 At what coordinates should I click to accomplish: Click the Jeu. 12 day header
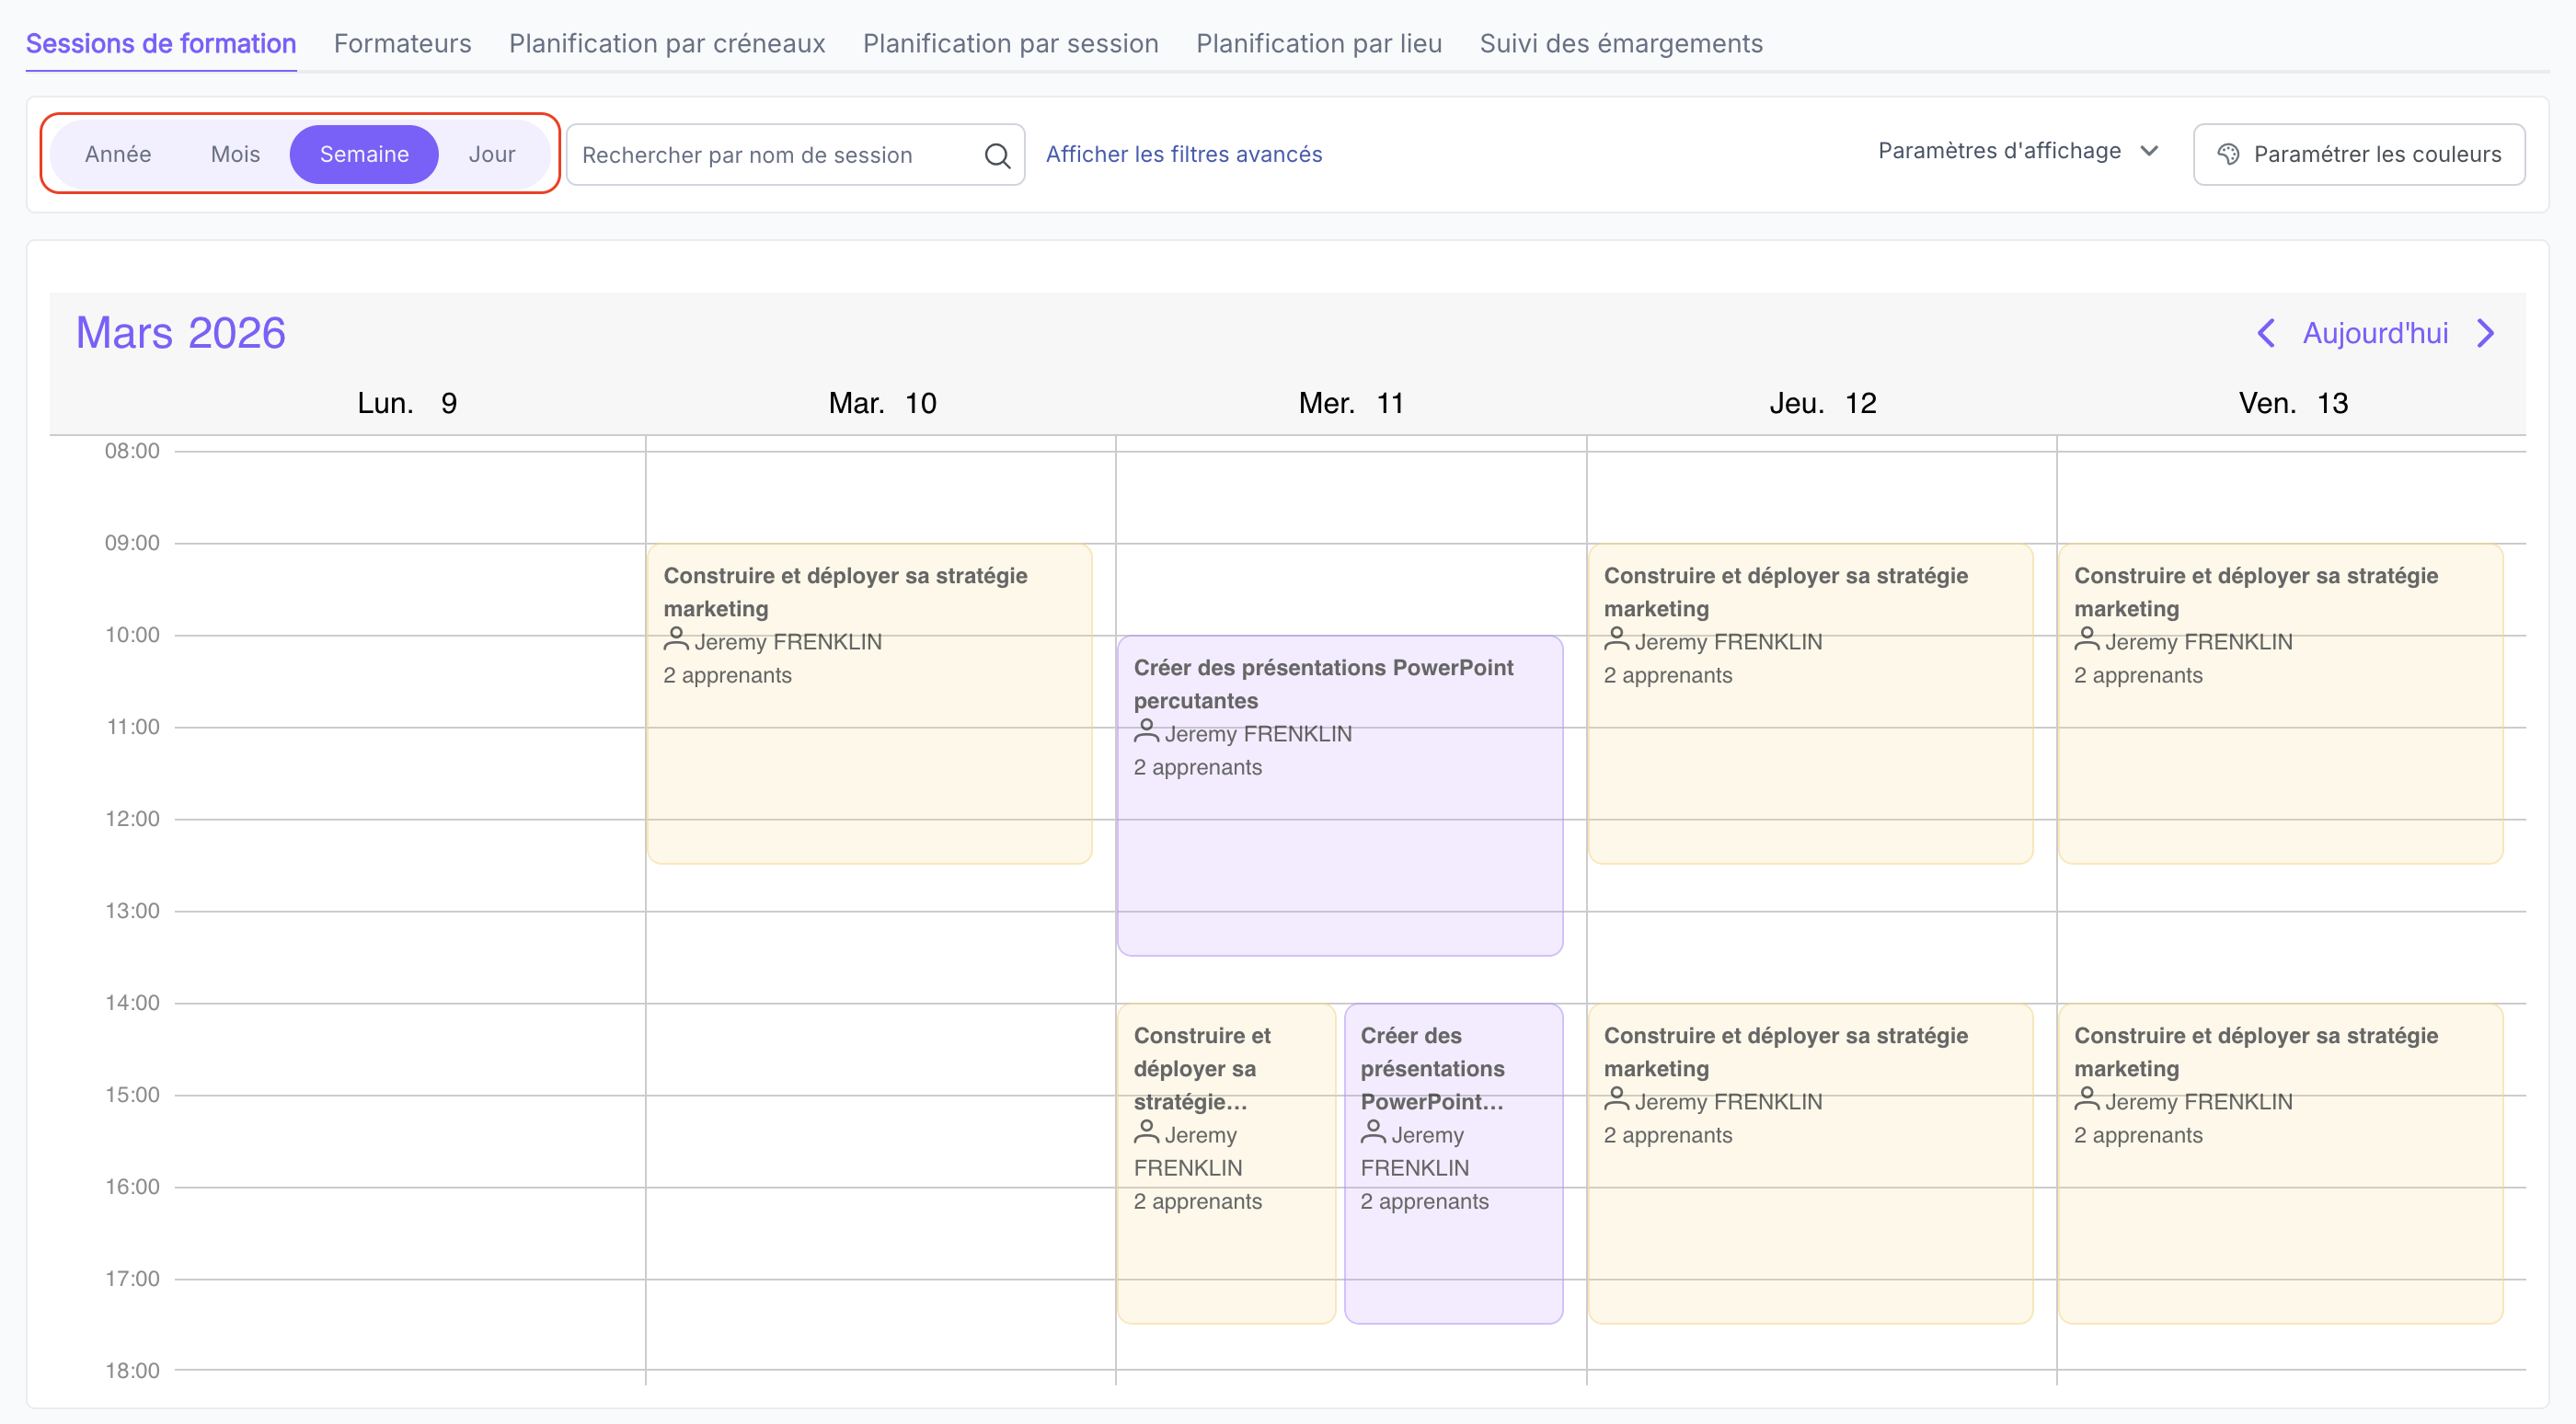(x=1822, y=403)
